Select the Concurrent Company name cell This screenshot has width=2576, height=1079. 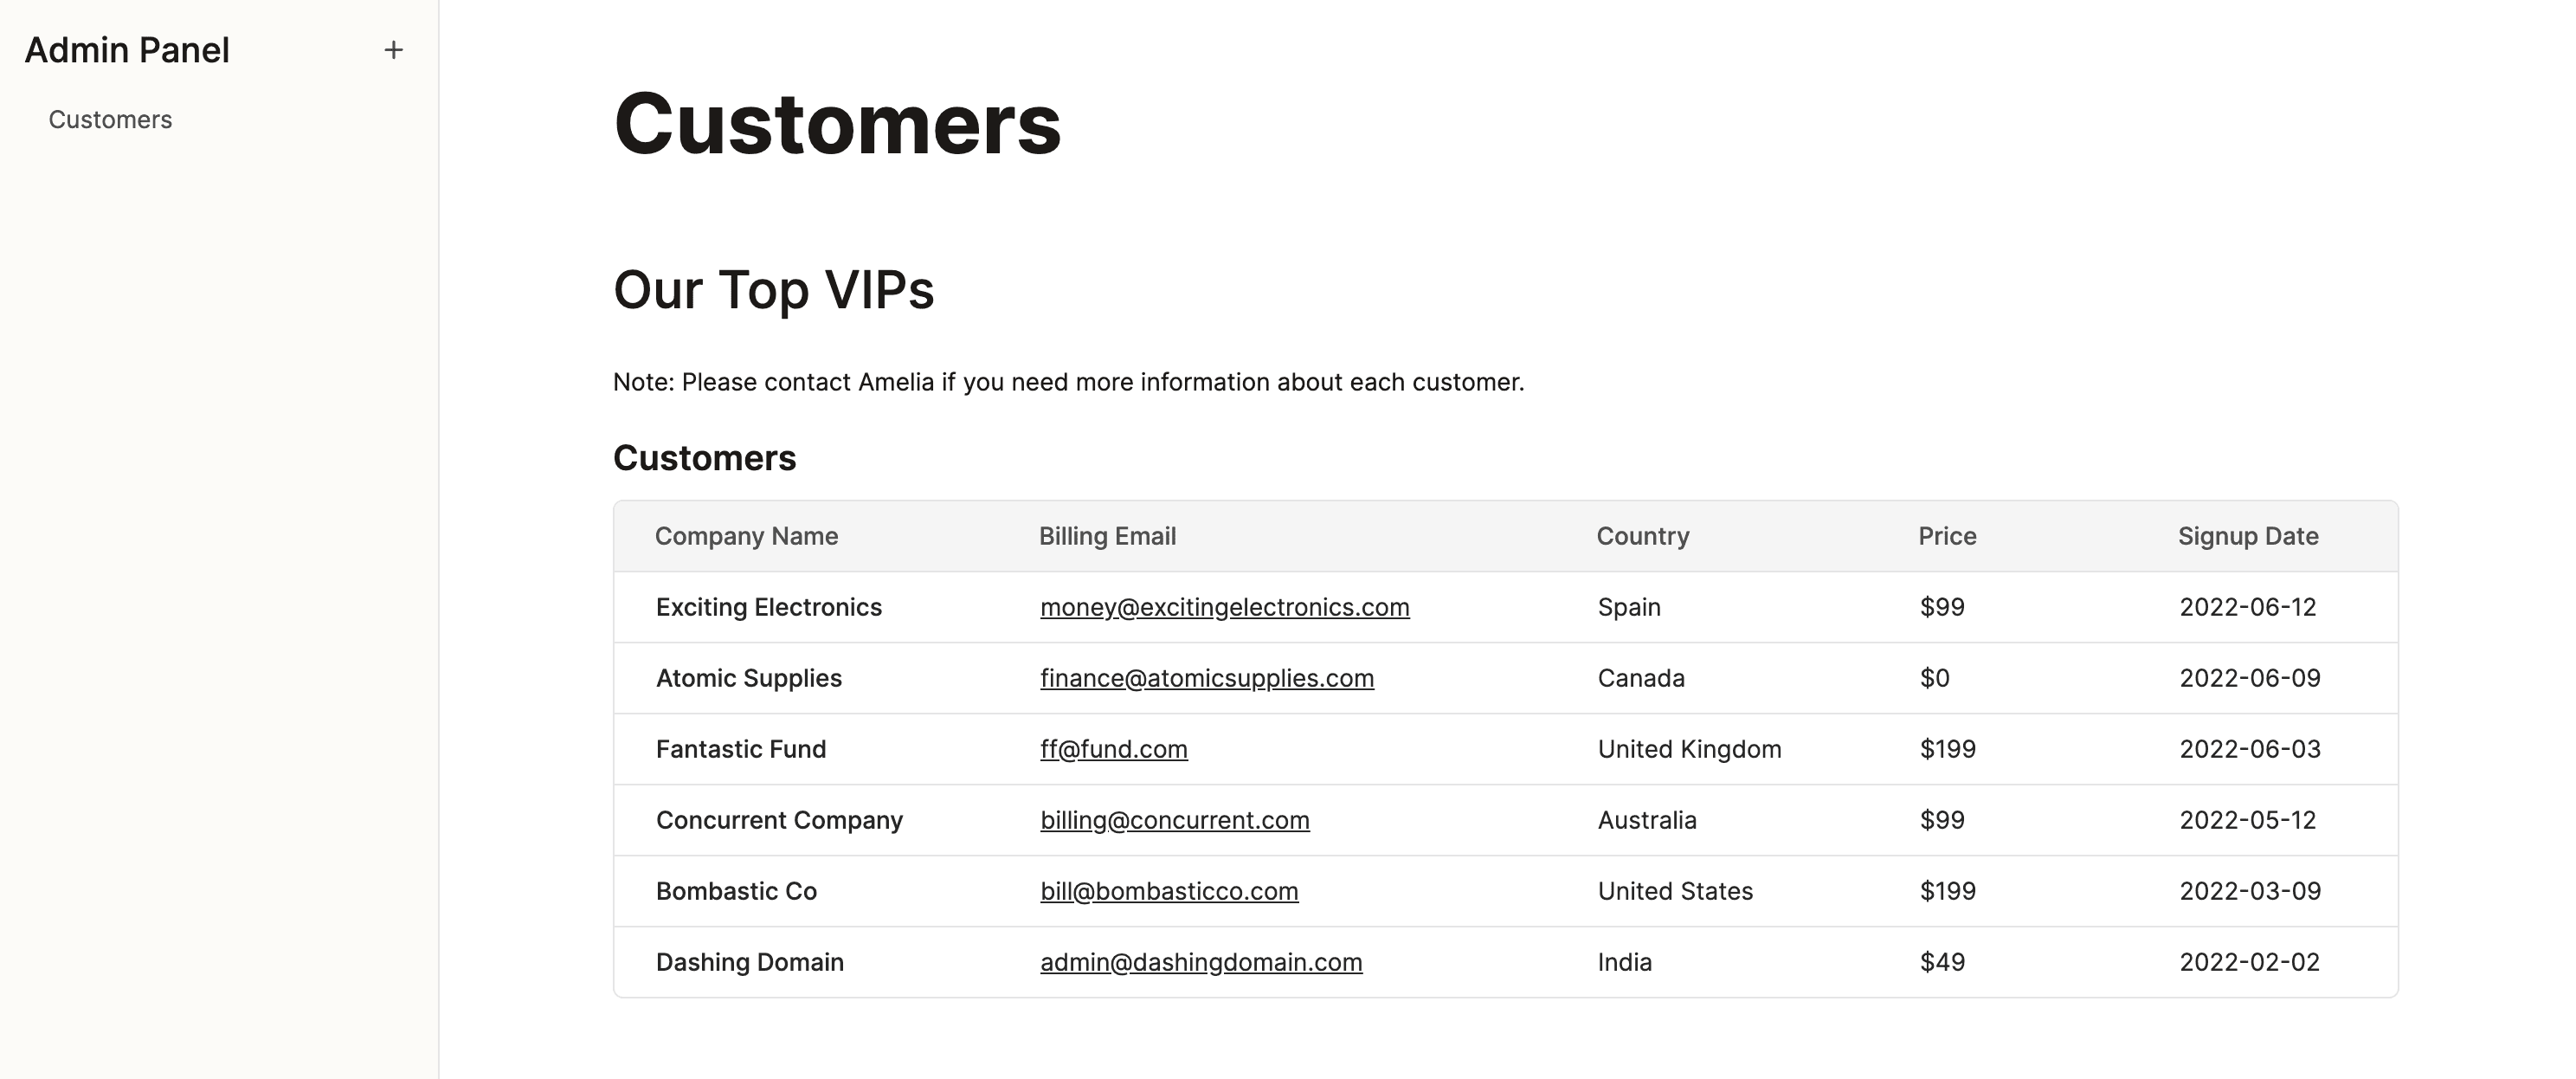[x=779, y=820]
